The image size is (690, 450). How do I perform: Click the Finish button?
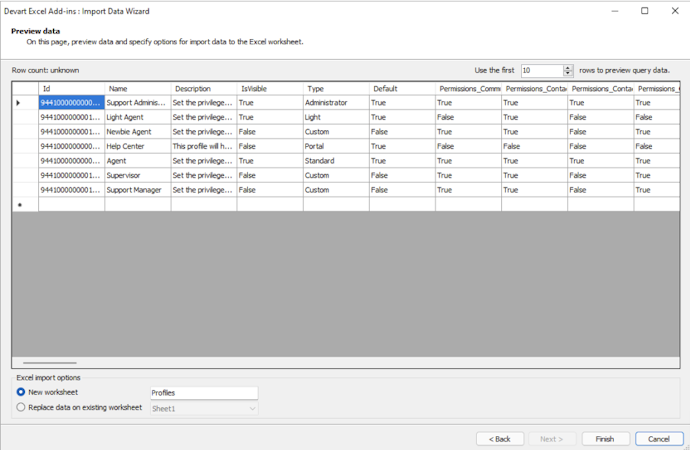pyautogui.click(x=605, y=439)
